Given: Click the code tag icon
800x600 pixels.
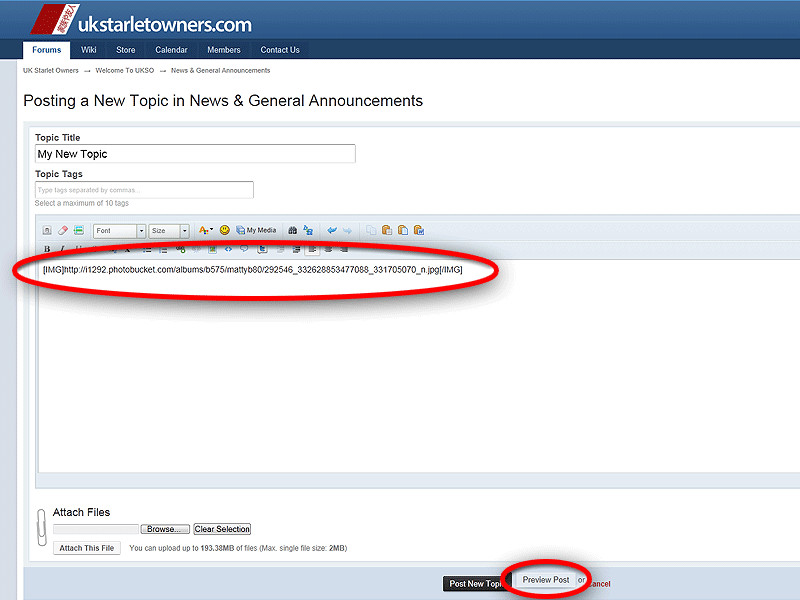Looking at the screenshot, I should (229, 249).
